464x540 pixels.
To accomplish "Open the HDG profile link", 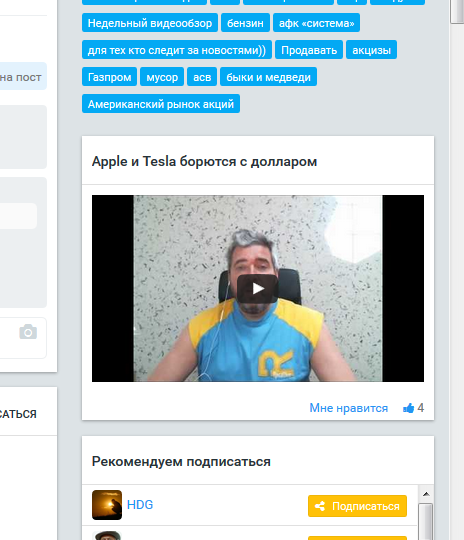I will (140, 505).
